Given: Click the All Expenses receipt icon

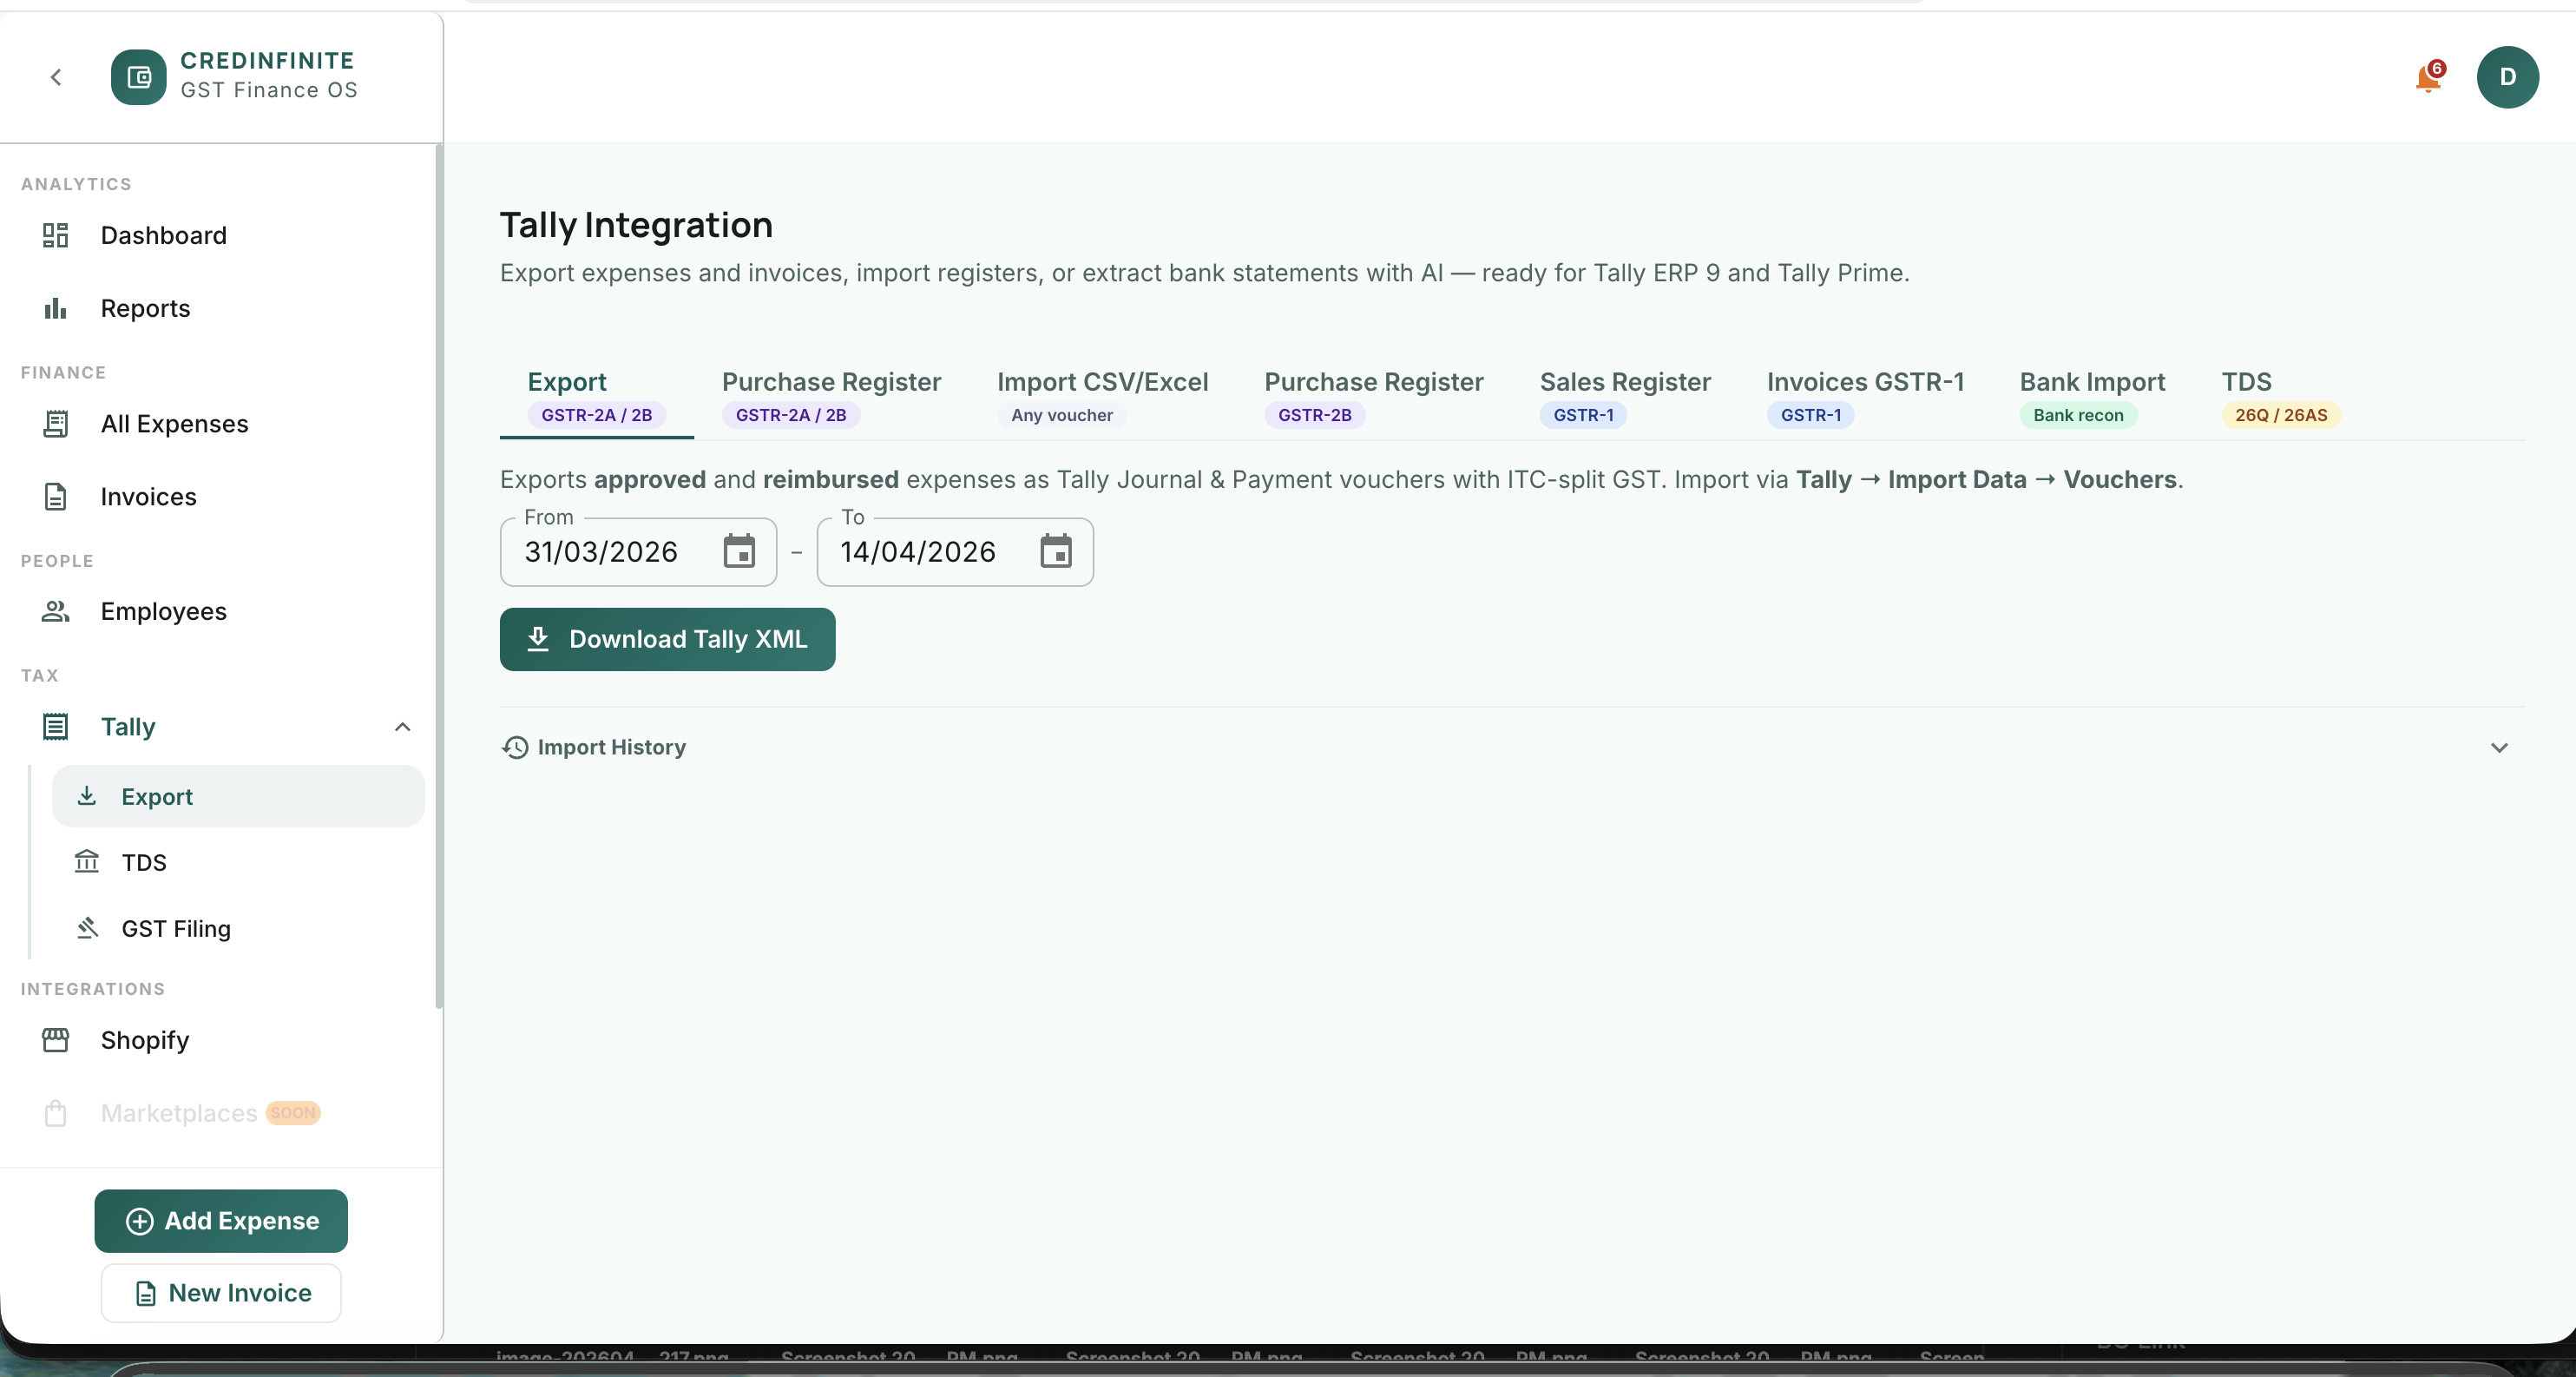Looking at the screenshot, I should coord(55,424).
